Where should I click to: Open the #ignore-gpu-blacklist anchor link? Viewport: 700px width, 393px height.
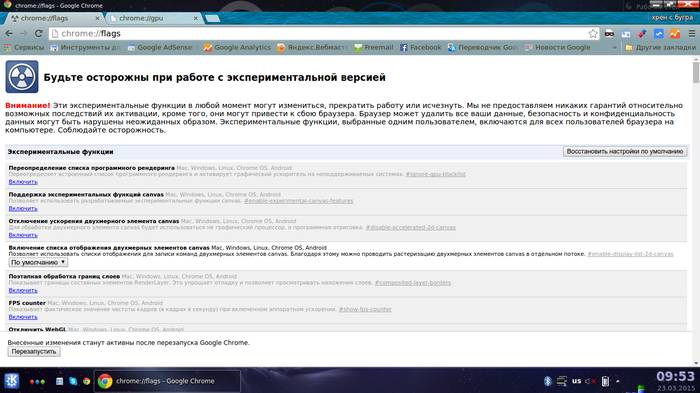pos(435,174)
